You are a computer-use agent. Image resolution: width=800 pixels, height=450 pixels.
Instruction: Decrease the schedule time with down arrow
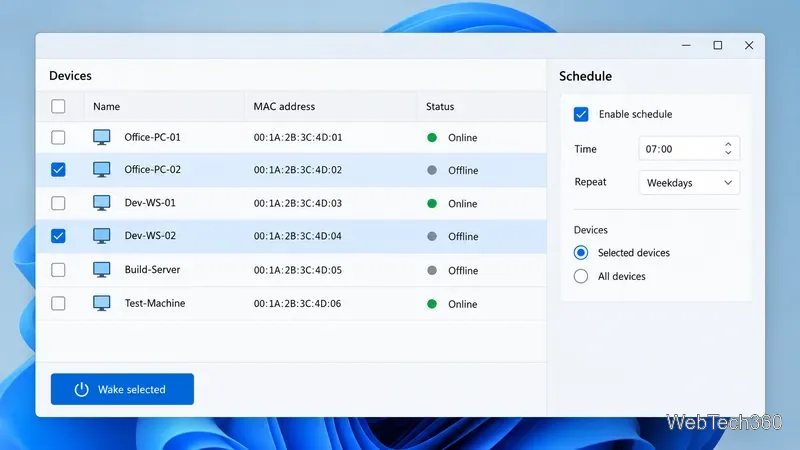pos(728,152)
